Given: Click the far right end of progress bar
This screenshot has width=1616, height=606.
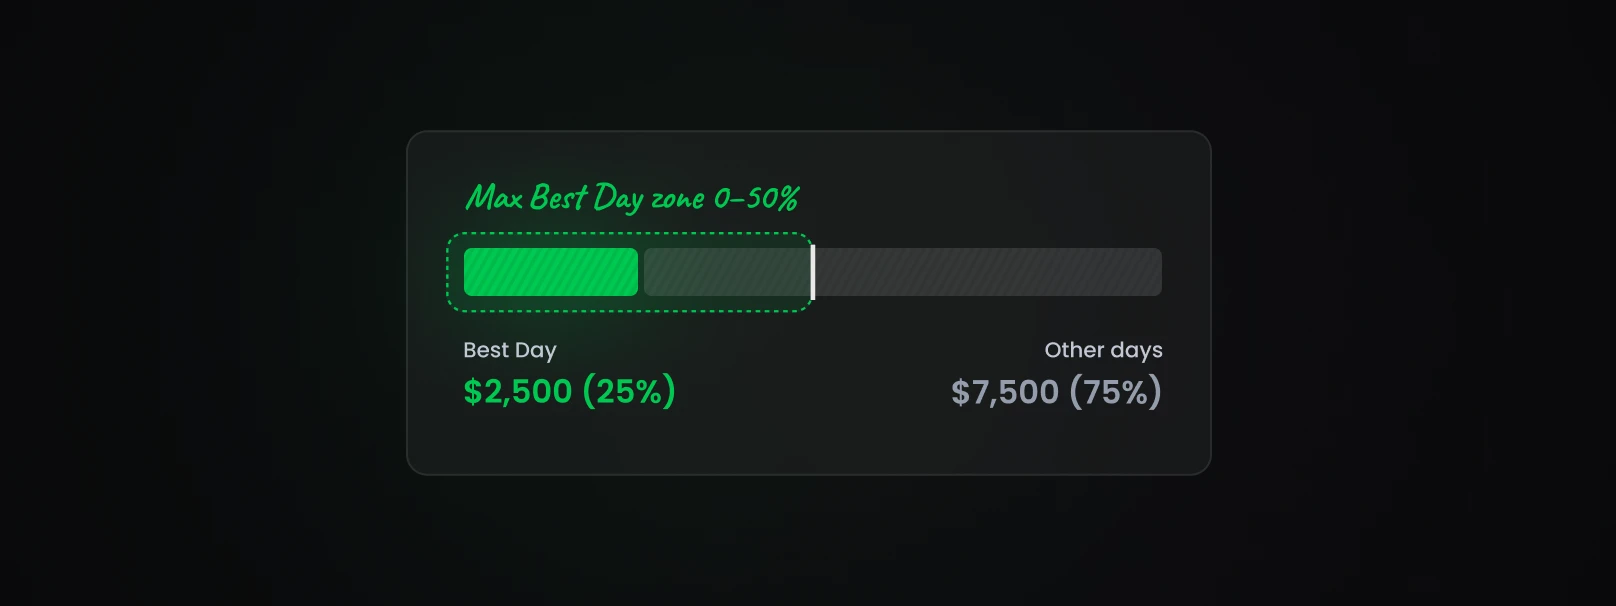Looking at the screenshot, I should coord(1156,272).
